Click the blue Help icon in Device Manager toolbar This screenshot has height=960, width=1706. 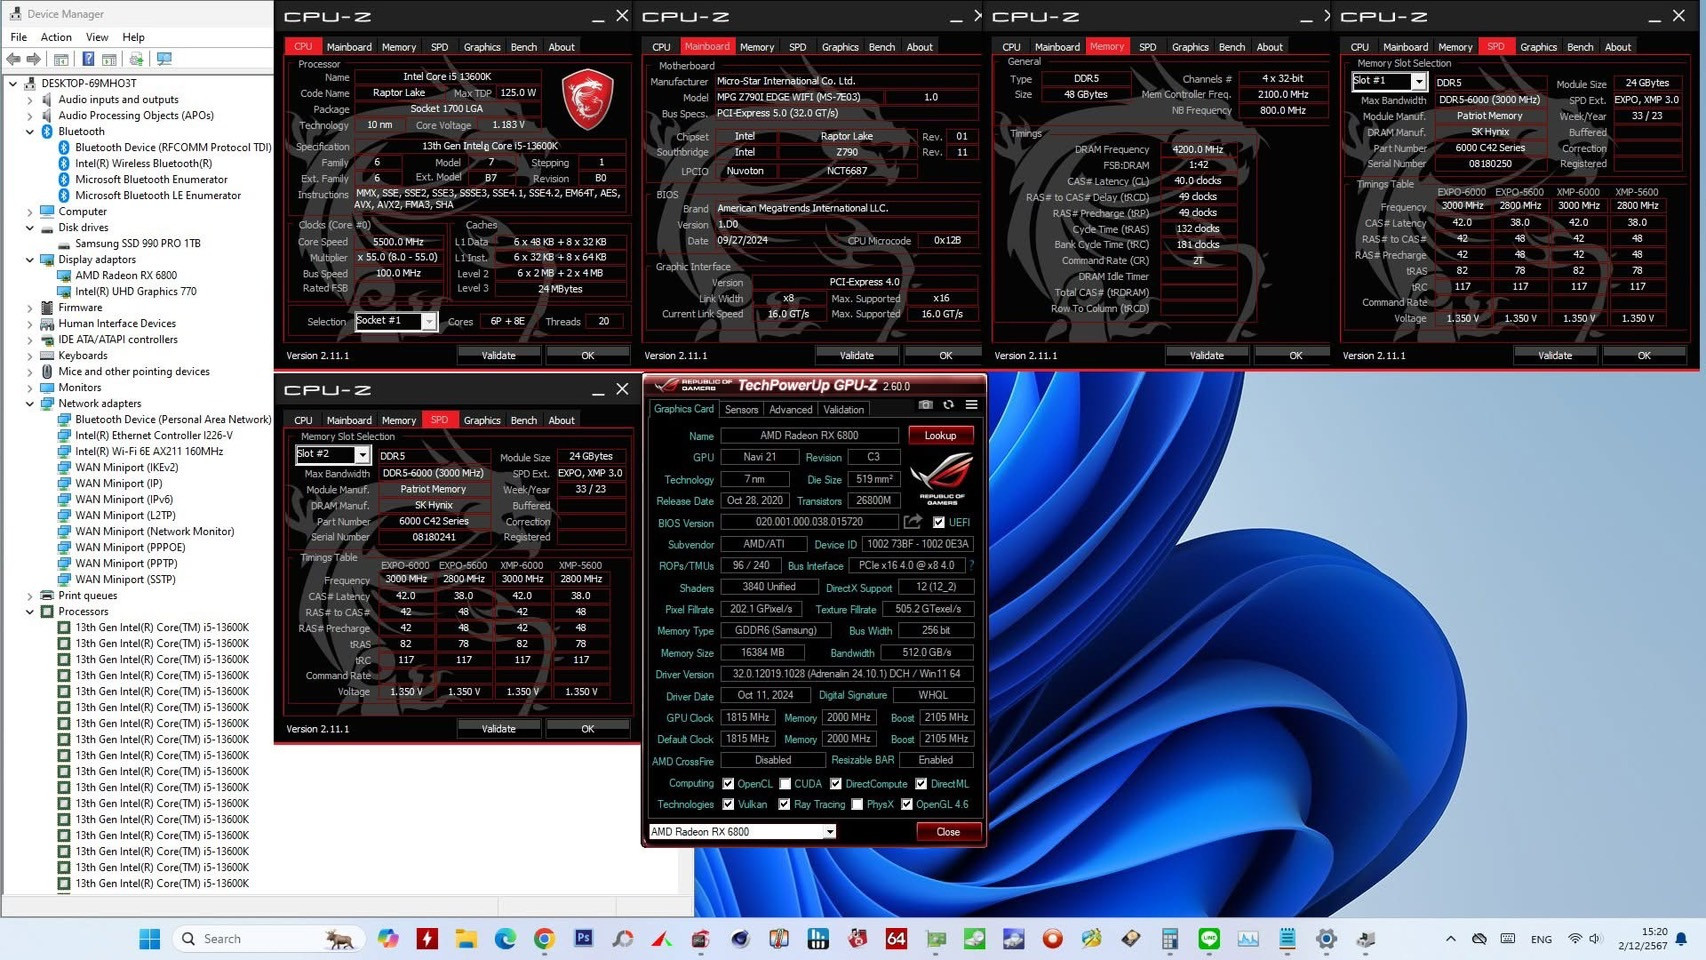[88, 59]
